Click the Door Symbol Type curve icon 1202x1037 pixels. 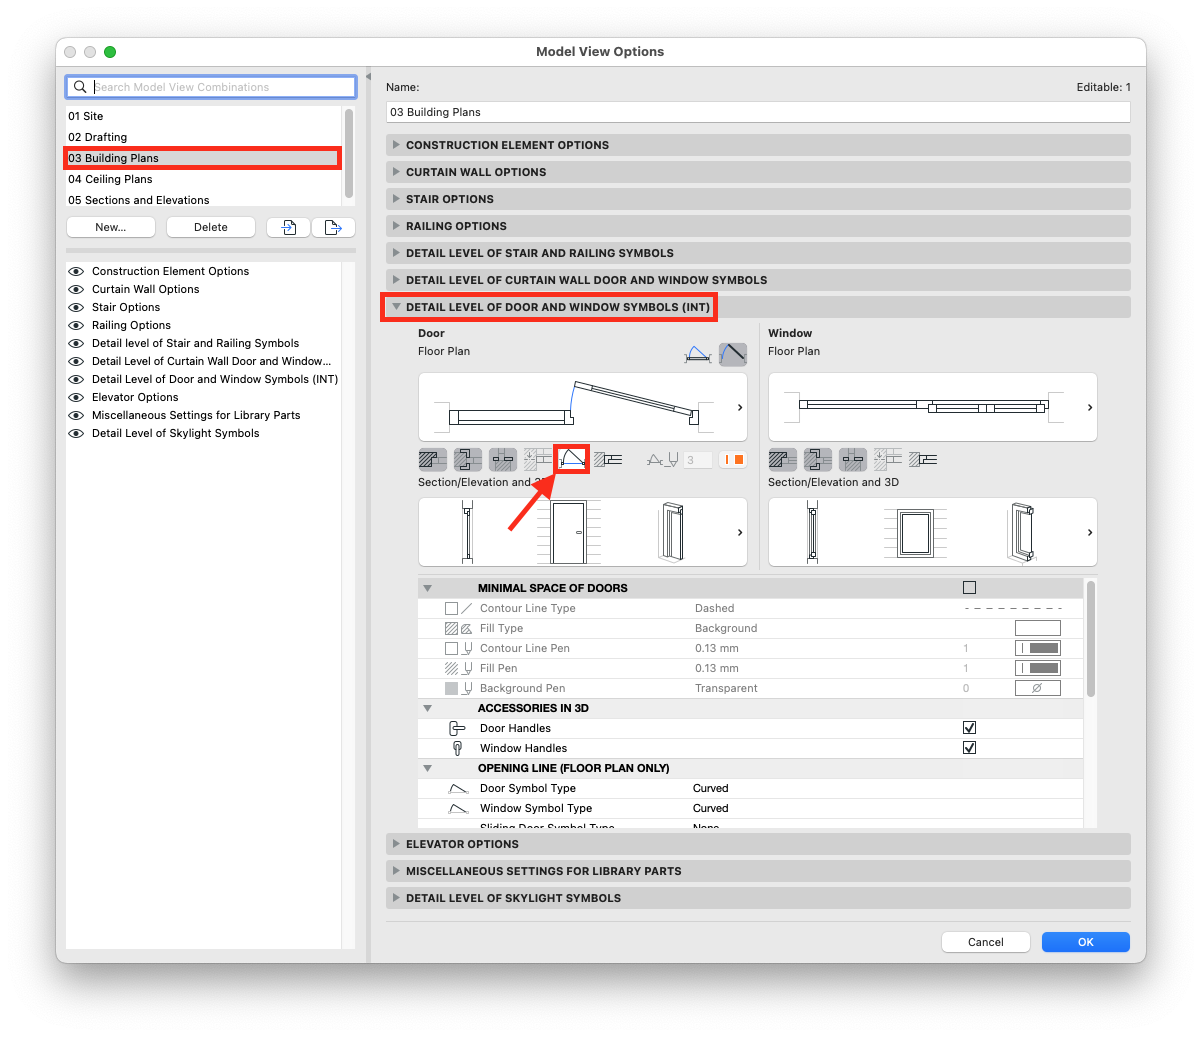point(458,789)
